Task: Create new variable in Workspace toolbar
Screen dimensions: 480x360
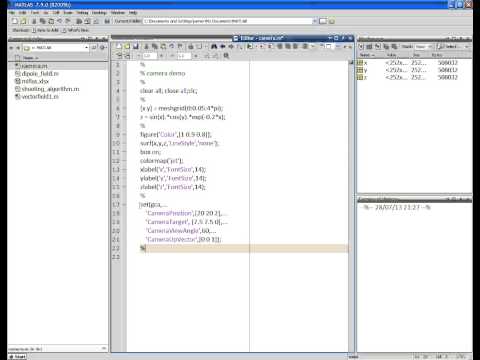Action: pos(361,47)
